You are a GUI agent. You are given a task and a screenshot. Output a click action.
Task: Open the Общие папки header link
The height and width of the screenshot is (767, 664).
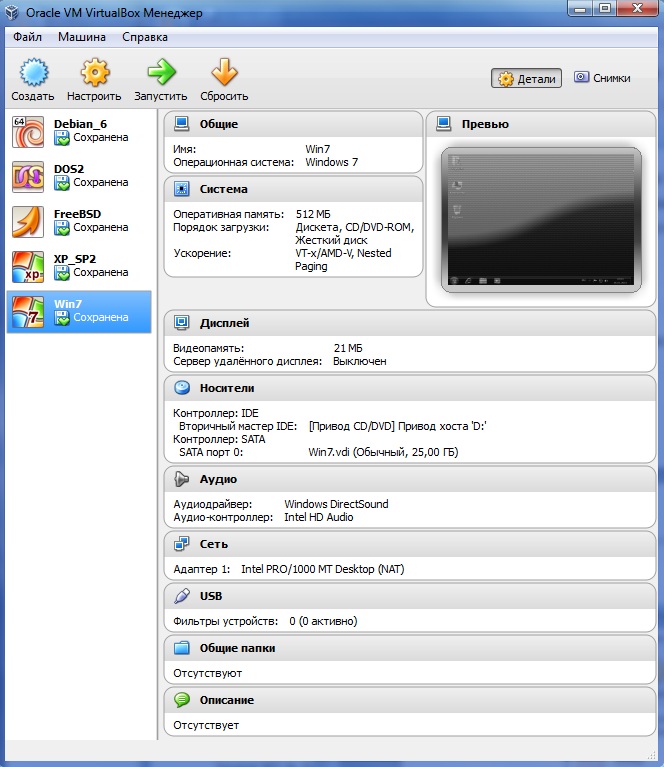(x=237, y=648)
